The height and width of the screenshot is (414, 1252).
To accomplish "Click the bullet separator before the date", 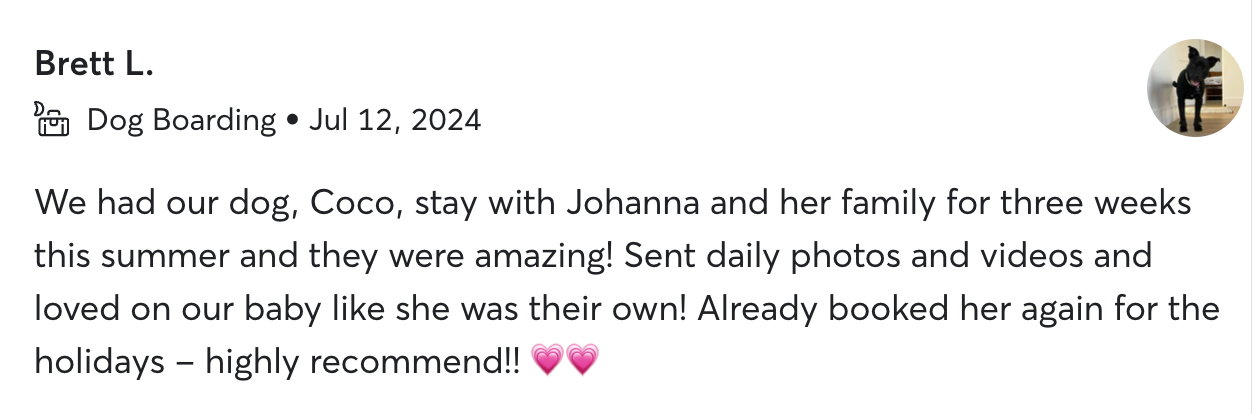I will click(292, 121).
